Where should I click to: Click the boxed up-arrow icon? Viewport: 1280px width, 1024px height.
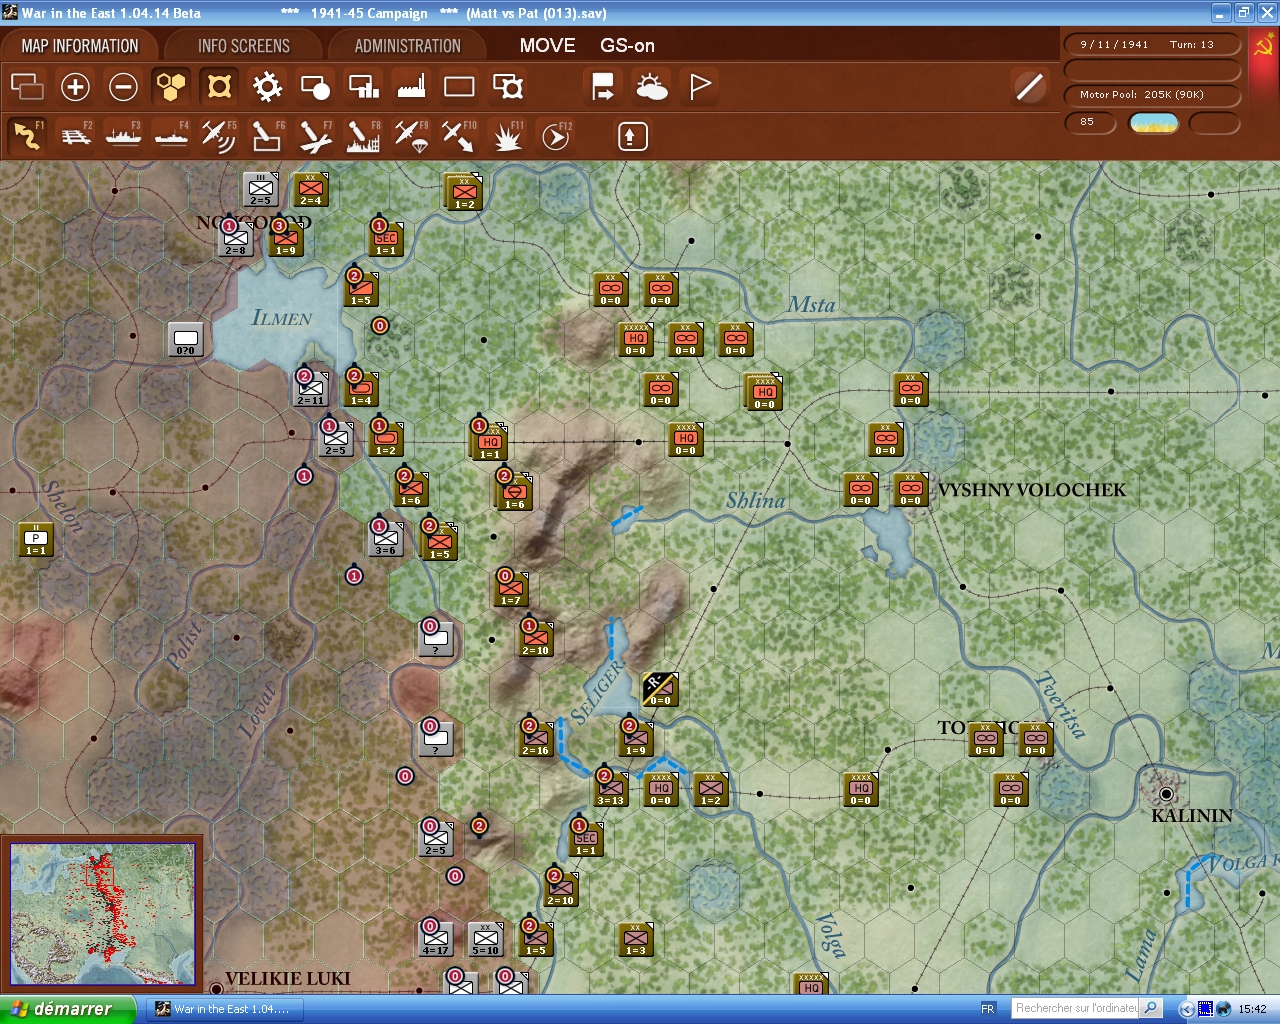click(x=632, y=136)
